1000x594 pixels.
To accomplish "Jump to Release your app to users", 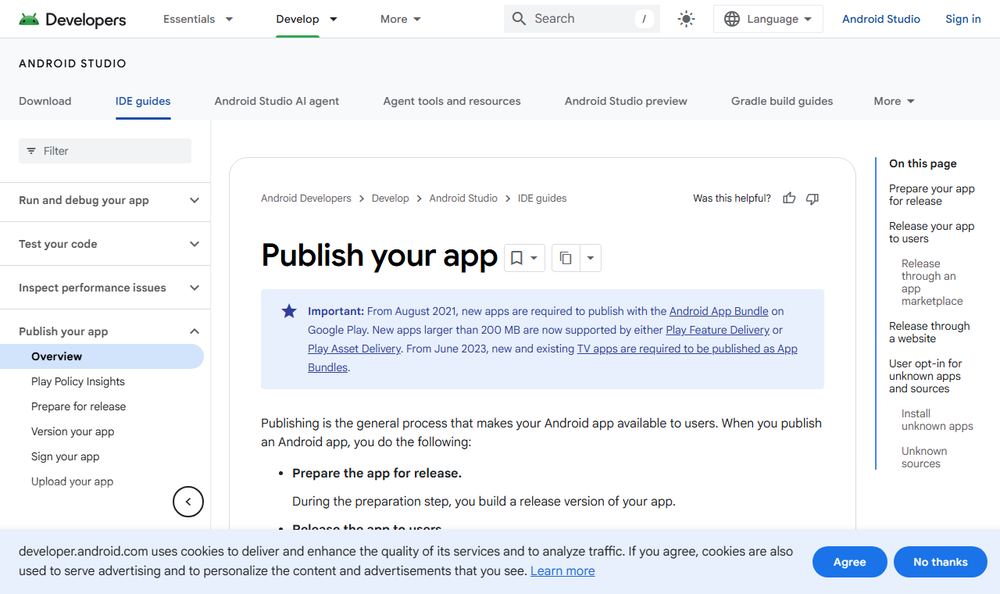I will point(932,232).
